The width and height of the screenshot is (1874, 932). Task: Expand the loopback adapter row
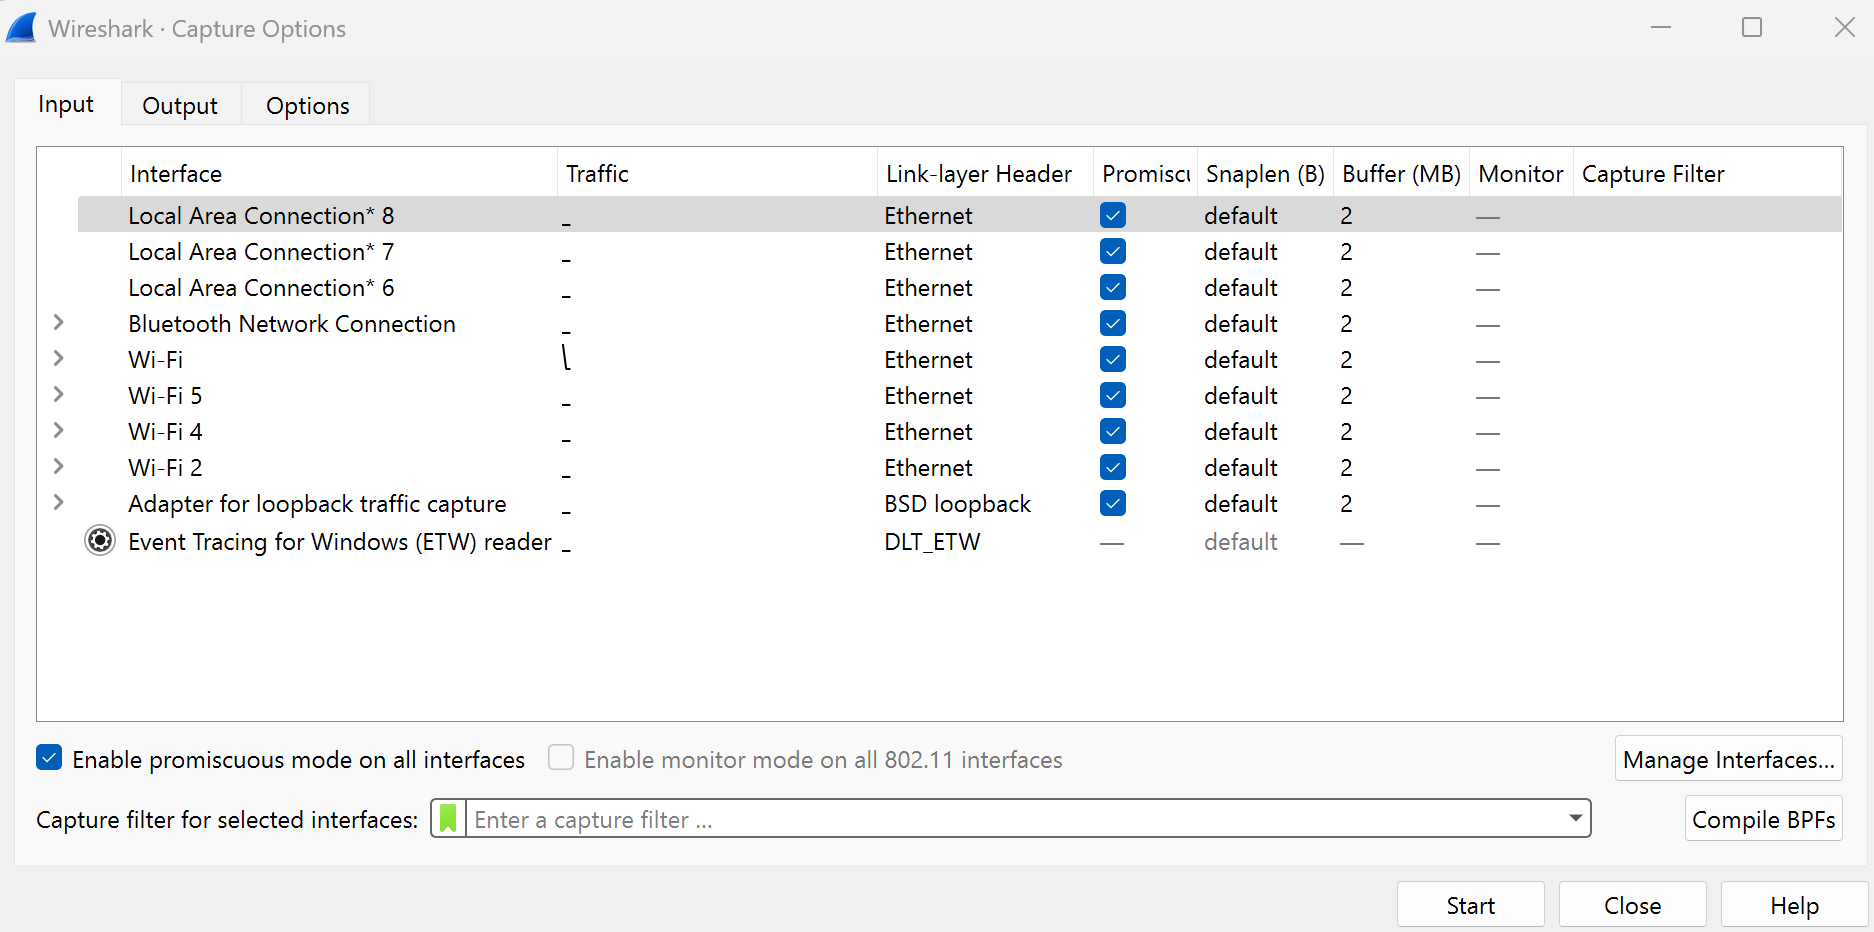tap(59, 502)
